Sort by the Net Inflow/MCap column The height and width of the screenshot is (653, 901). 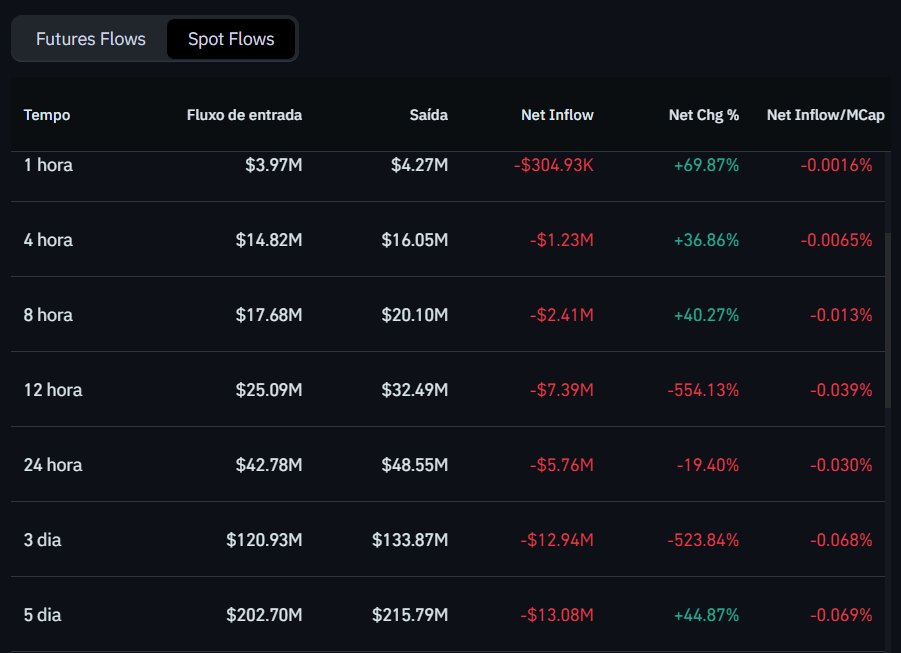(x=825, y=115)
